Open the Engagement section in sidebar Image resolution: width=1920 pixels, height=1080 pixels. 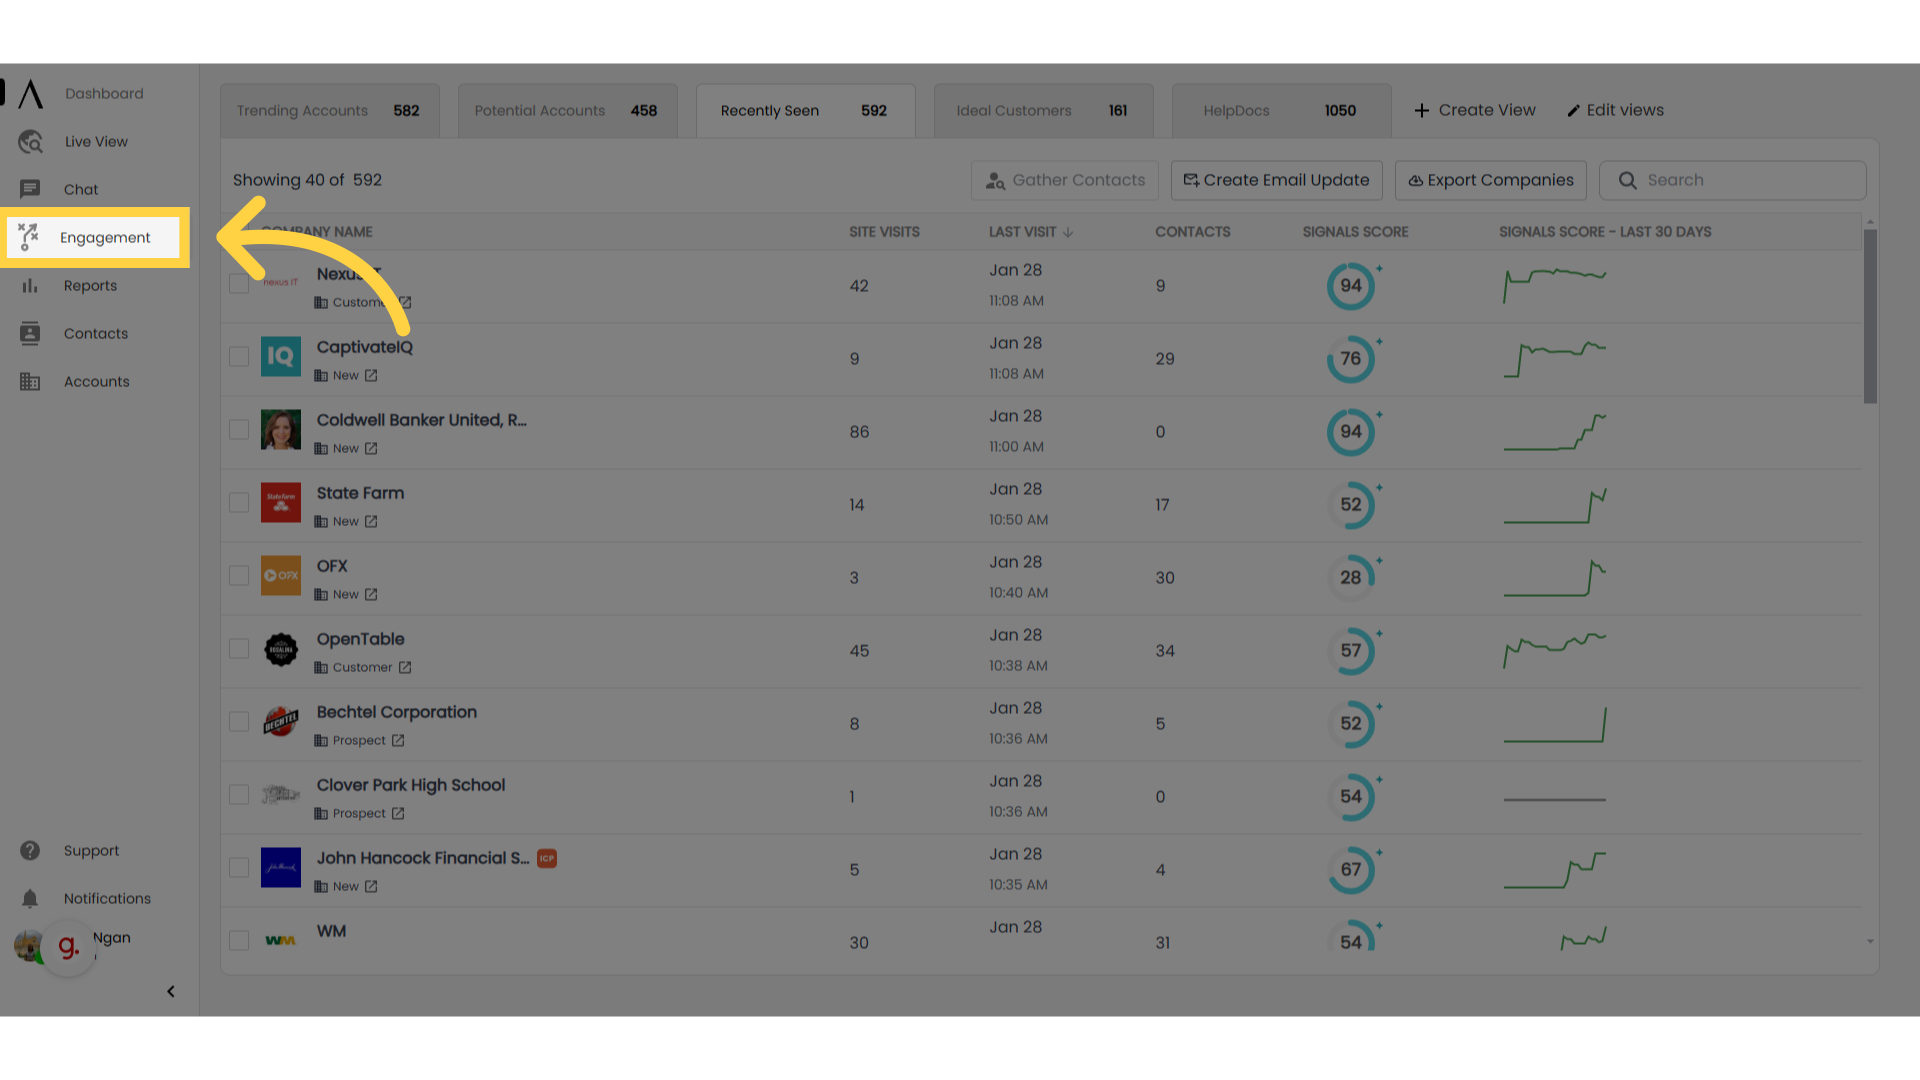(x=95, y=237)
